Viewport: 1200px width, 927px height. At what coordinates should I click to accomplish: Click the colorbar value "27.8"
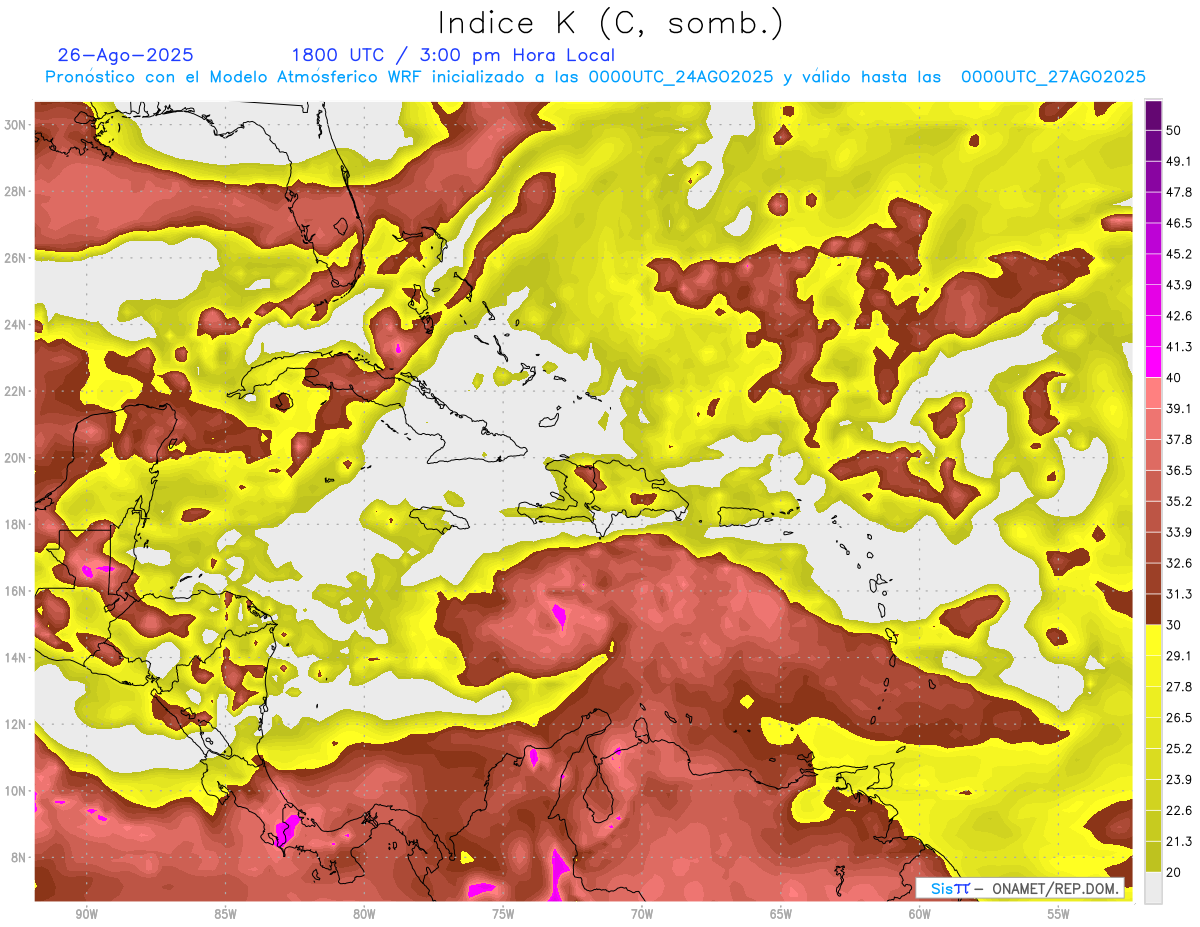point(1179,687)
